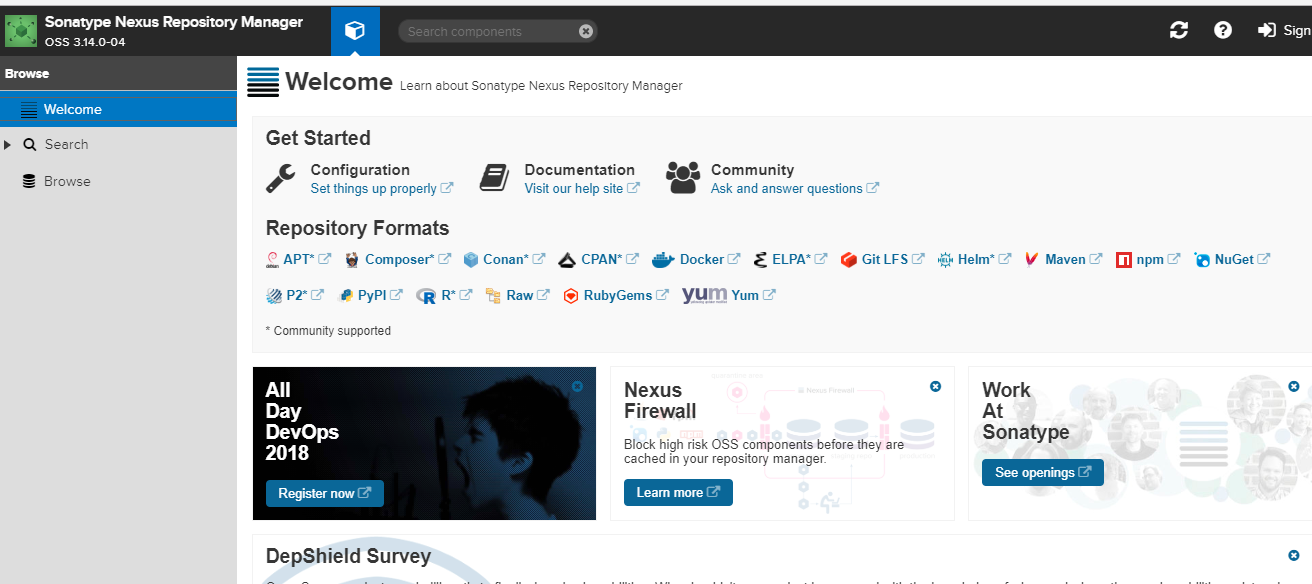This screenshot has height=584, width=1312.
Task: Click the Sonatype Nexus green logo
Action: point(21,31)
